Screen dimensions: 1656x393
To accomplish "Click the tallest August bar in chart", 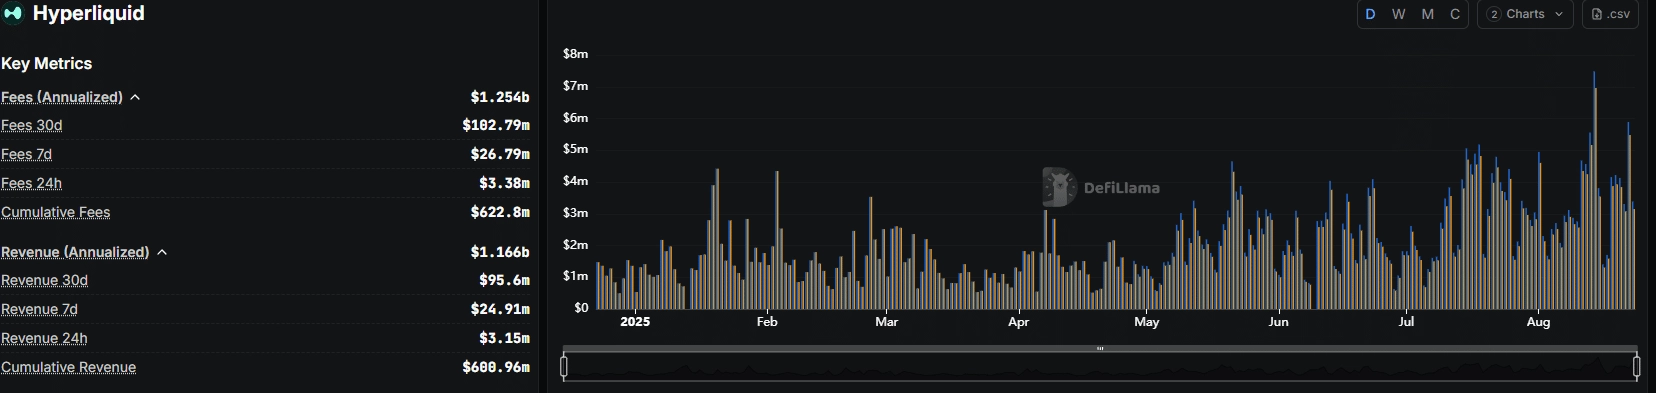I will click(x=1595, y=190).
